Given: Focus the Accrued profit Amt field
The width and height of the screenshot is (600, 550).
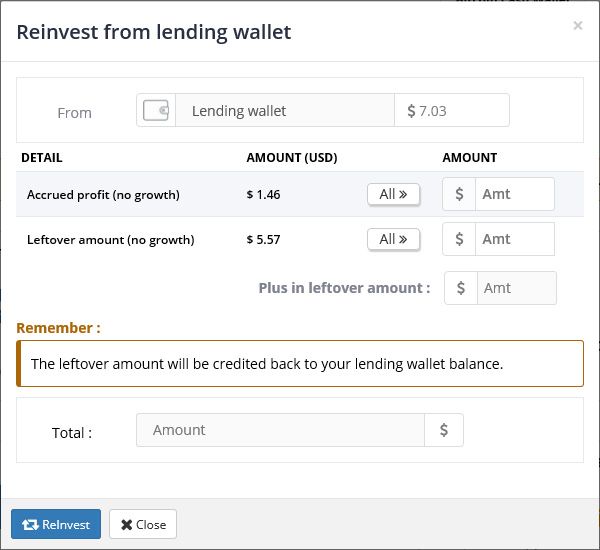Looking at the screenshot, I should click(515, 194).
